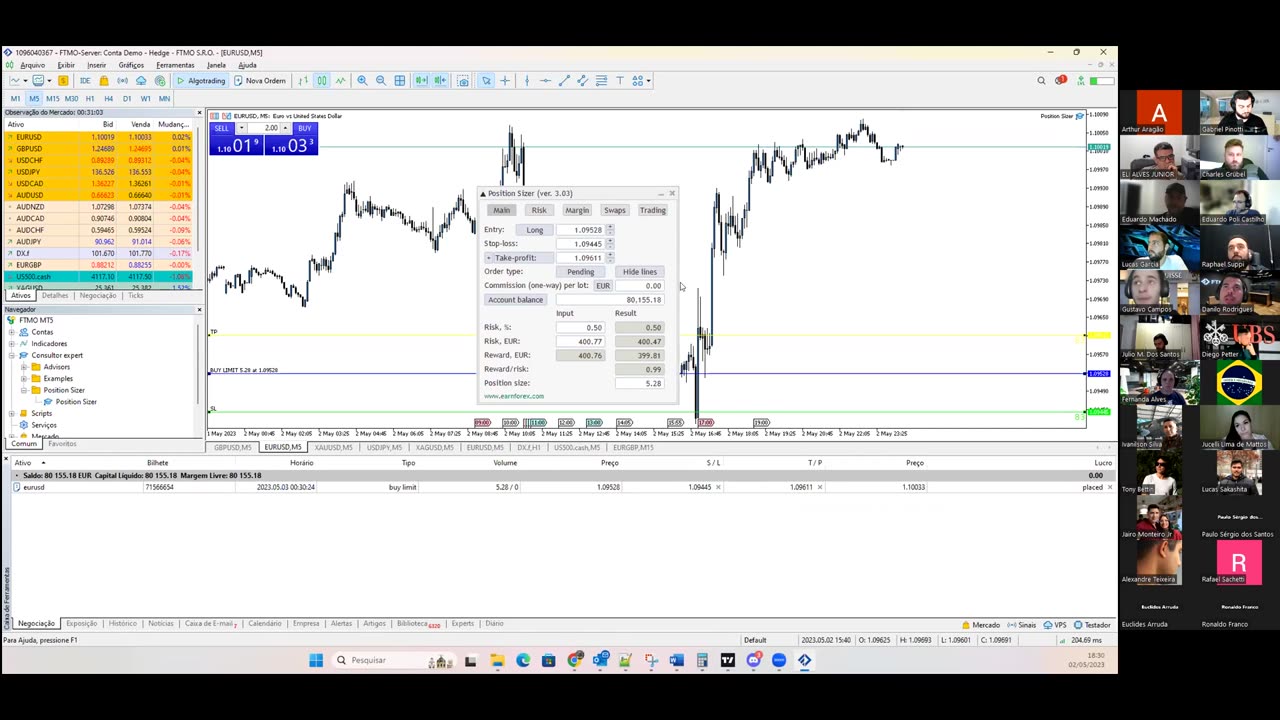This screenshot has width=1280, height=720.
Task: Toggle Pending order type button
Action: [580, 272]
